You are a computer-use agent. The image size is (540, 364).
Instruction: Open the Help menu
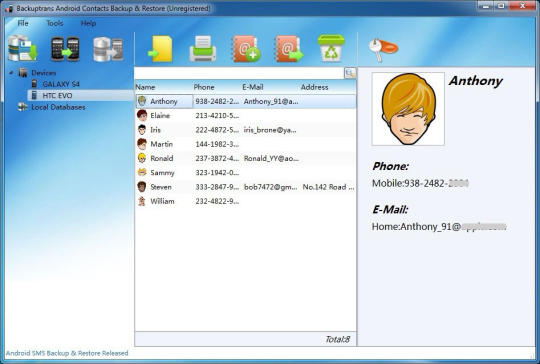click(x=88, y=23)
